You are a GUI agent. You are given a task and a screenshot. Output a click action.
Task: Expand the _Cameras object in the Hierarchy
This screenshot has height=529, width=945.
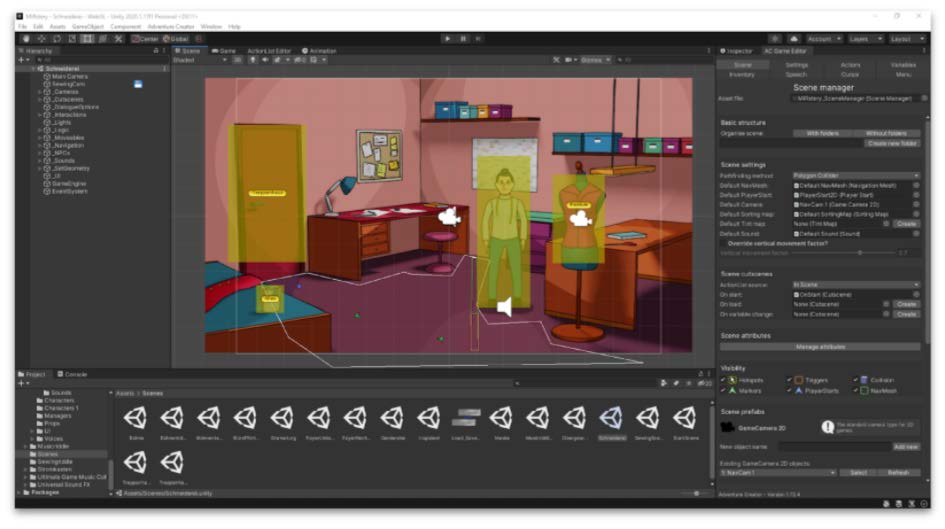40,91
